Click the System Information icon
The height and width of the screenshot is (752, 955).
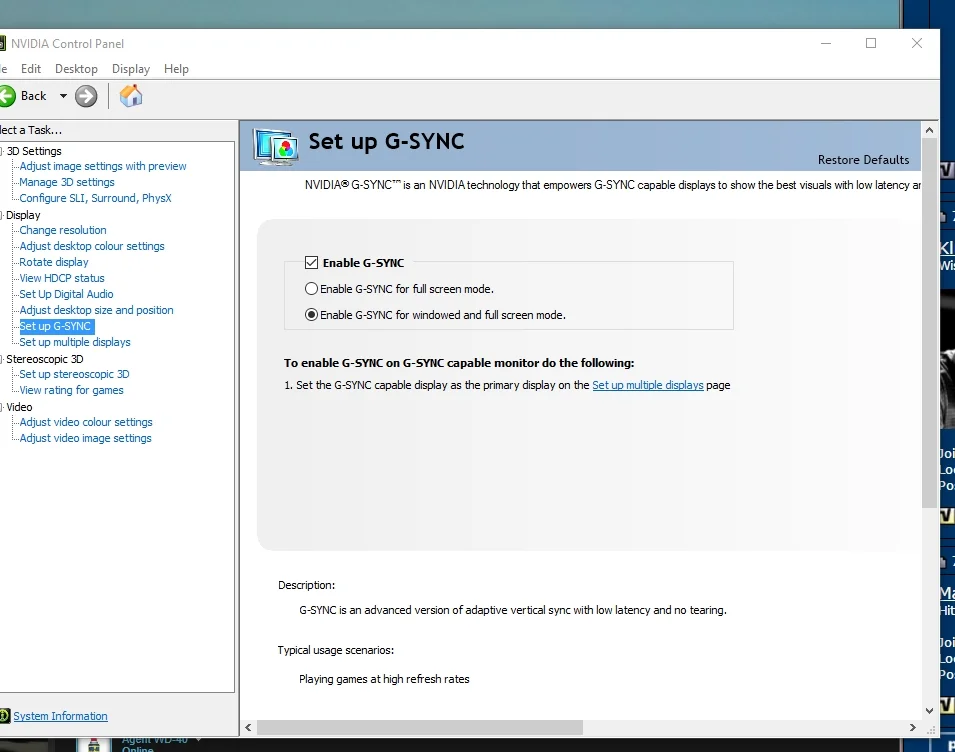pos(5,716)
